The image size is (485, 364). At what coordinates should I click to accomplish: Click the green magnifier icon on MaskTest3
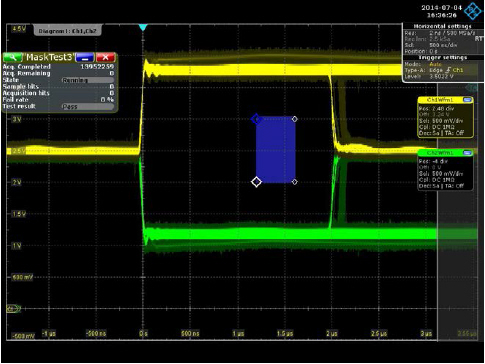click(13, 57)
